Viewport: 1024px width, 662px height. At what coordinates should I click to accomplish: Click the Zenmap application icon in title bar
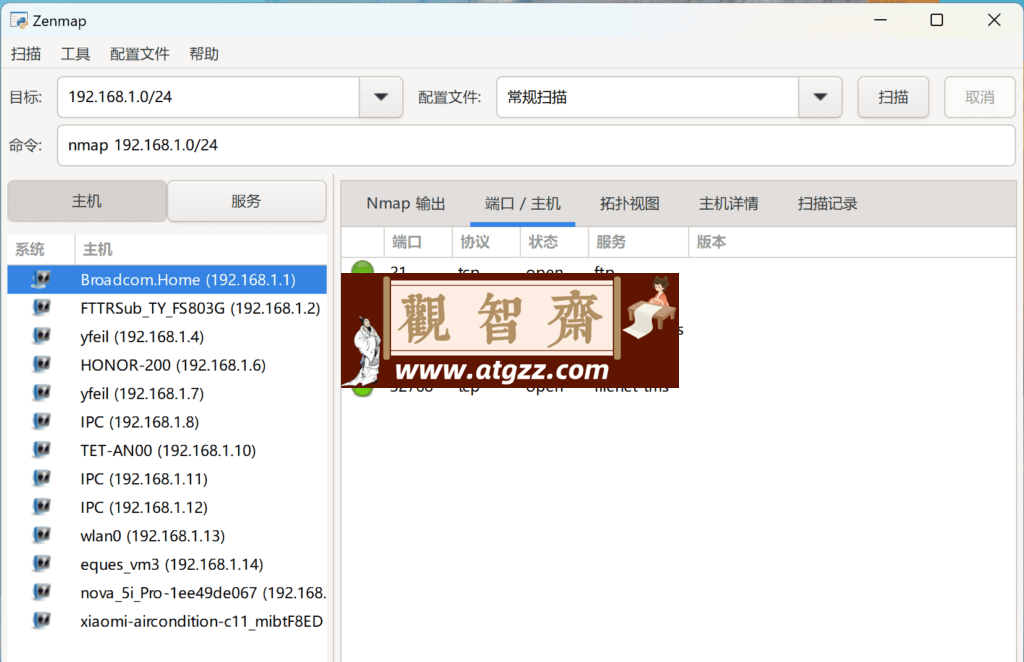(x=19, y=20)
